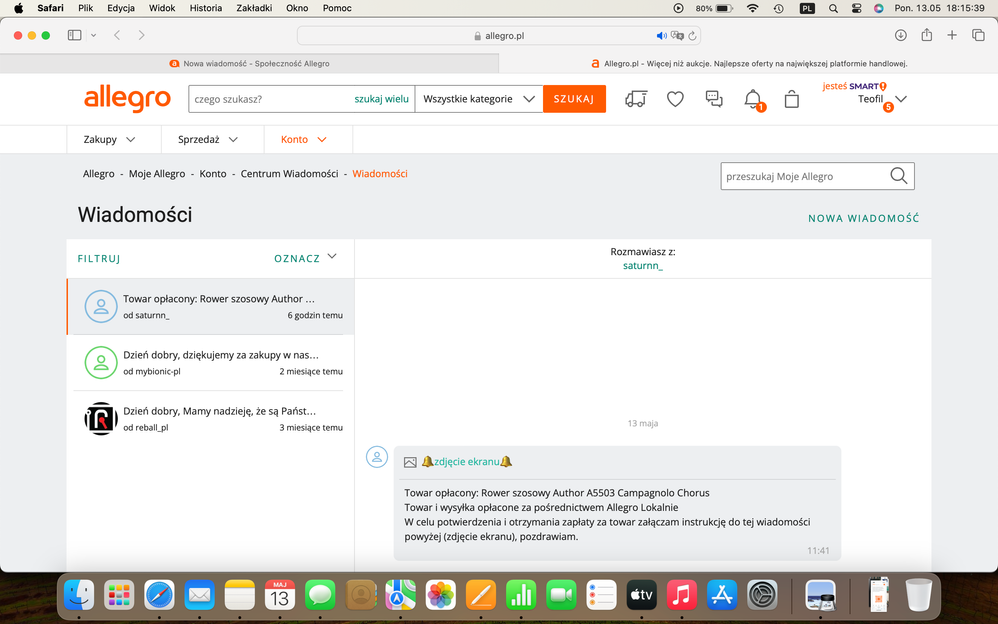Open conversation 'Towar opłacony: Rower szosowy Author'
The height and width of the screenshot is (624, 998).
211,306
